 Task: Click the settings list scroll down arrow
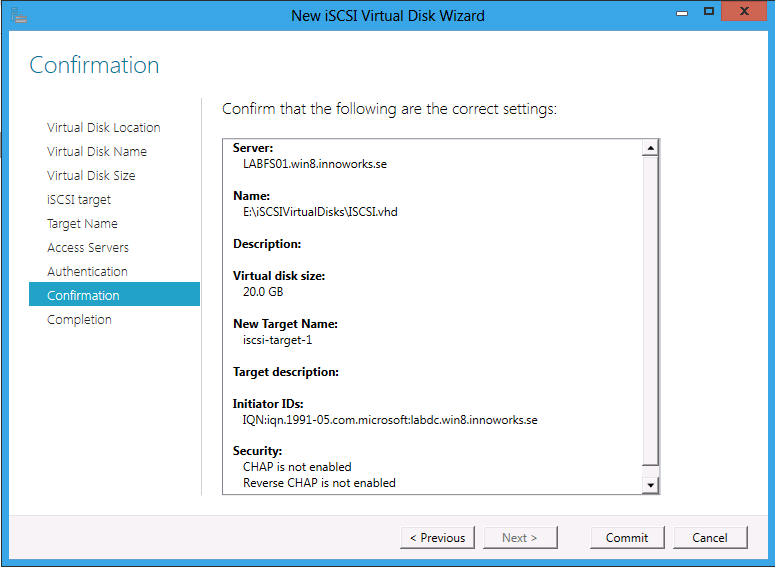[650, 485]
